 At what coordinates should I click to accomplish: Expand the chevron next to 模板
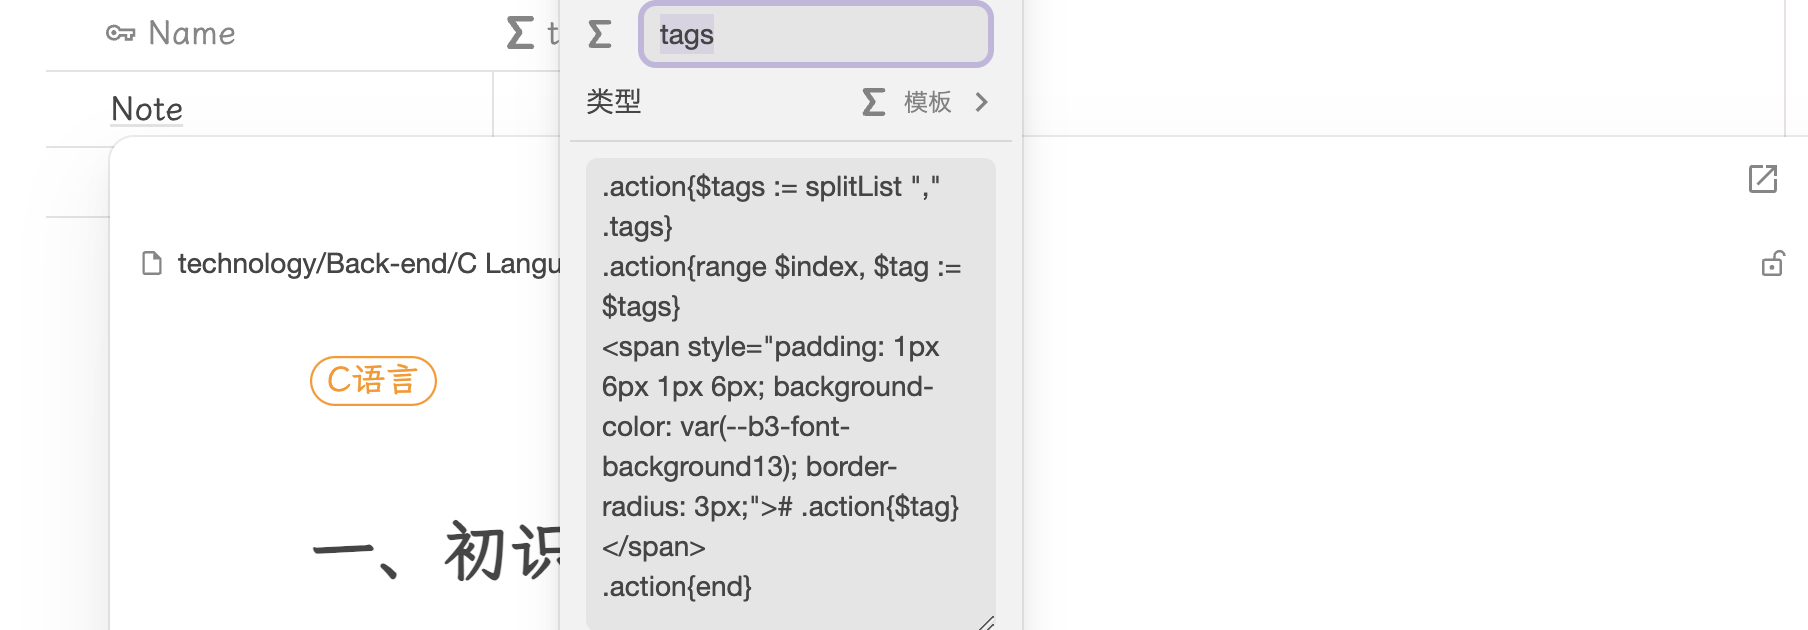pyautogui.click(x=981, y=102)
